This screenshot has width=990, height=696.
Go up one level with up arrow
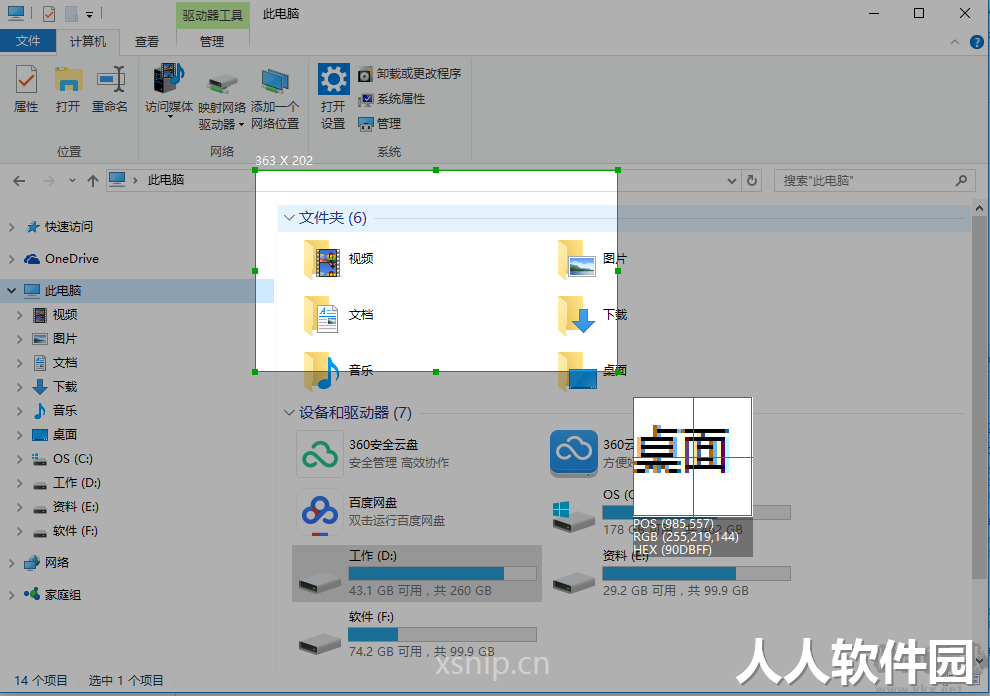pyautogui.click(x=93, y=181)
